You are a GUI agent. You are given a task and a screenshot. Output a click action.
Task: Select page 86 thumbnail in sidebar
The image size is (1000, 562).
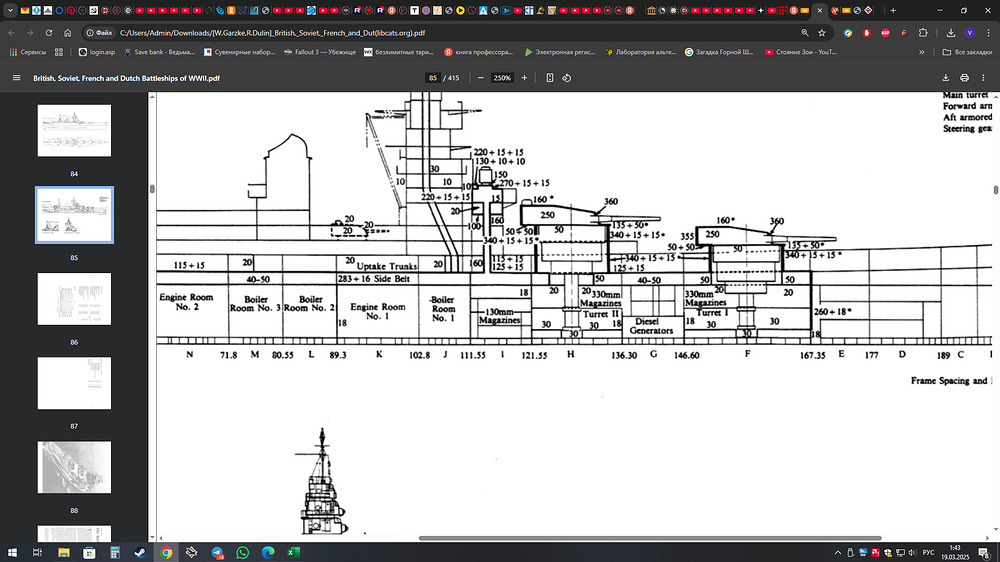click(74, 298)
